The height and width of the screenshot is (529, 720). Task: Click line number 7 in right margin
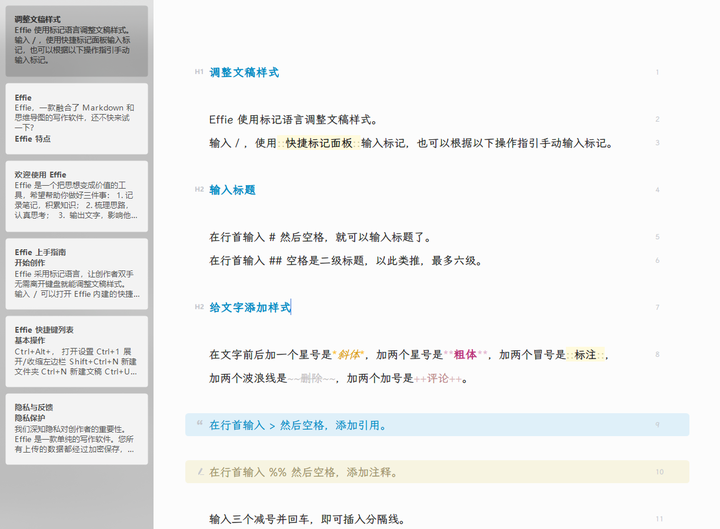tap(658, 307)
